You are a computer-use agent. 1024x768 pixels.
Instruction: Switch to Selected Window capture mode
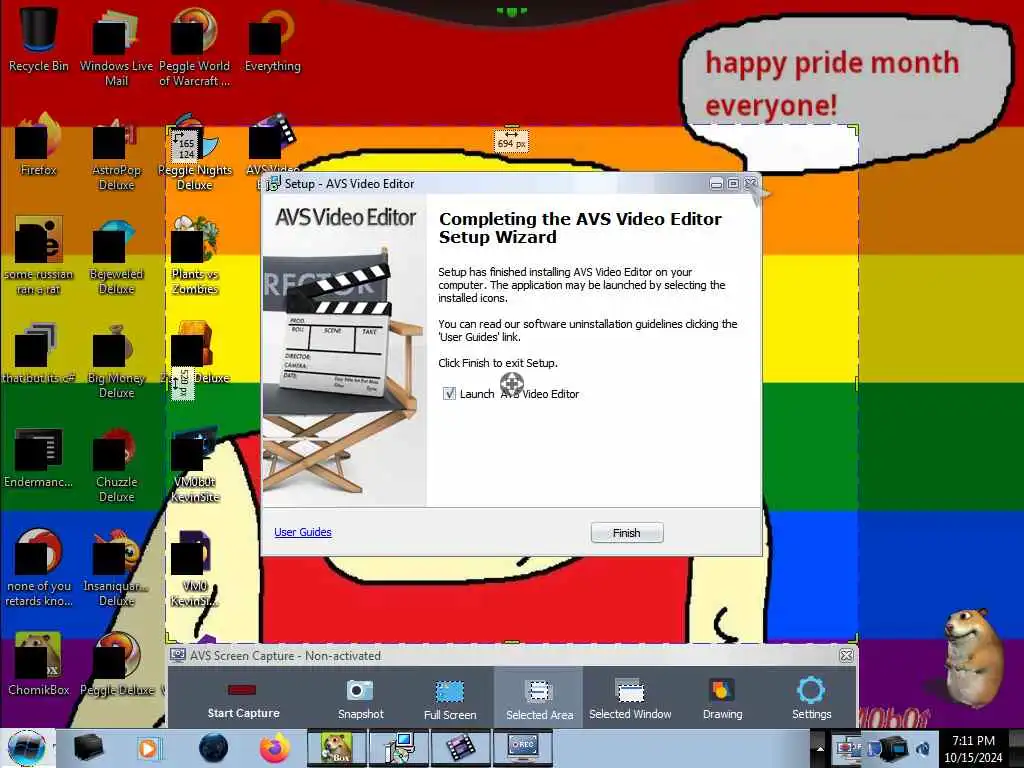point(630,699)
